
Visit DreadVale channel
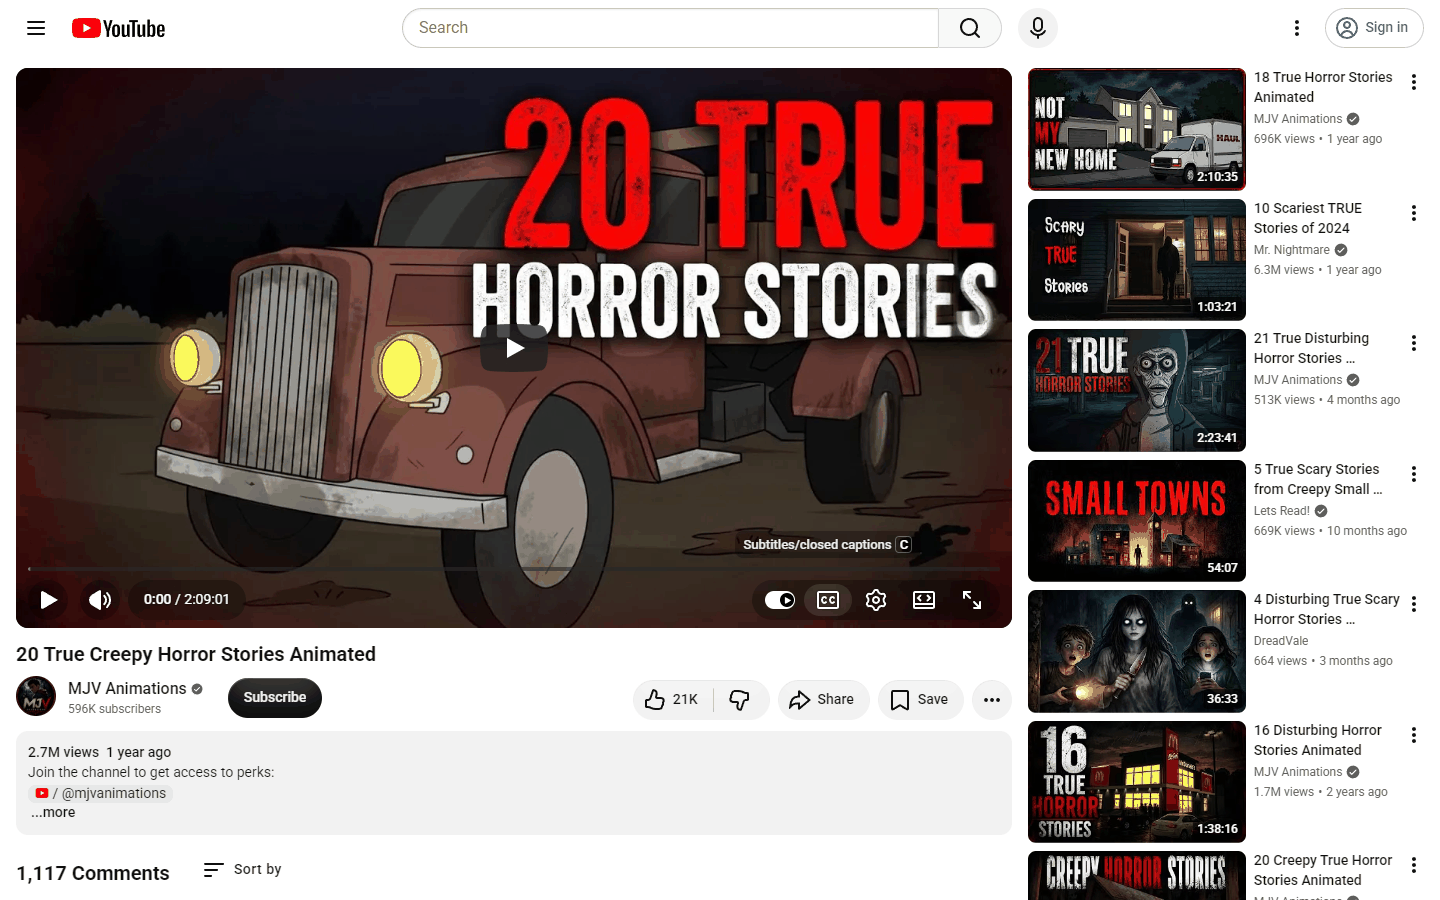click(x=1281, y=641)
